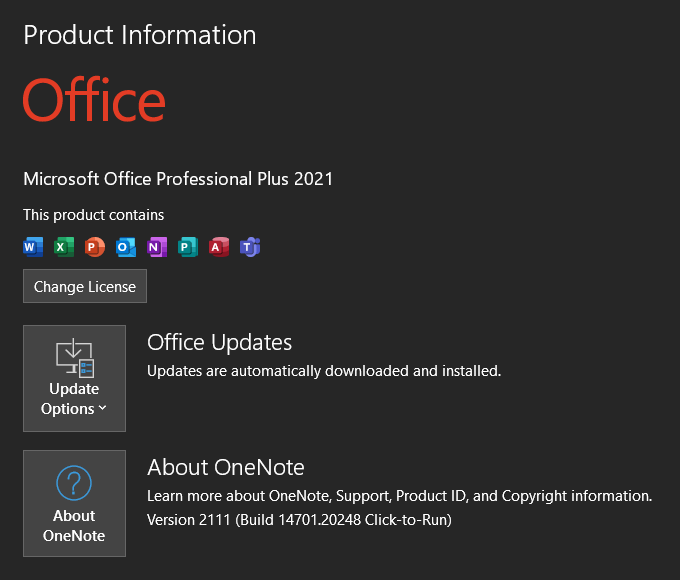Click the Access app icon

[219, 247]
